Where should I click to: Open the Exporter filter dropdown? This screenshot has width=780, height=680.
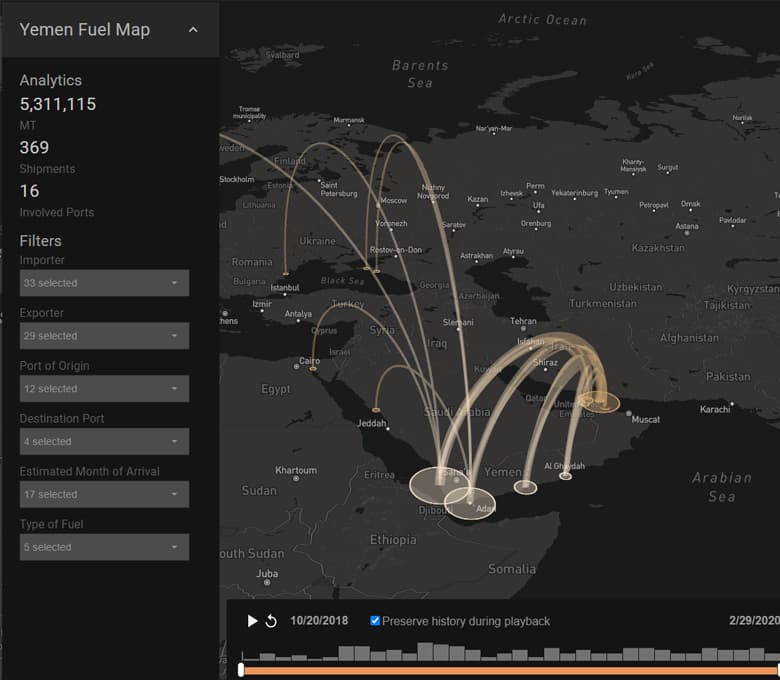pos(104,336)
